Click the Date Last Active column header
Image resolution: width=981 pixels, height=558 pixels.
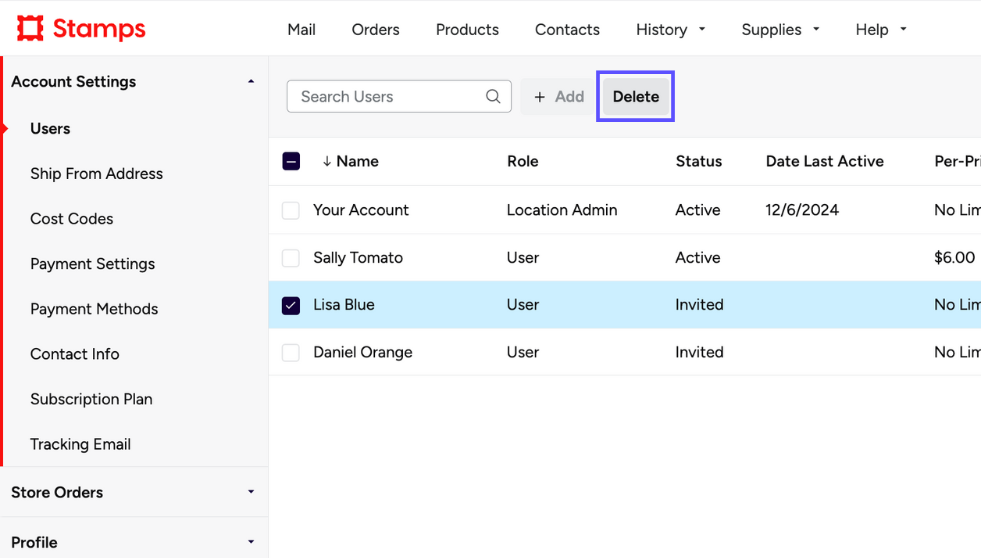825,161
